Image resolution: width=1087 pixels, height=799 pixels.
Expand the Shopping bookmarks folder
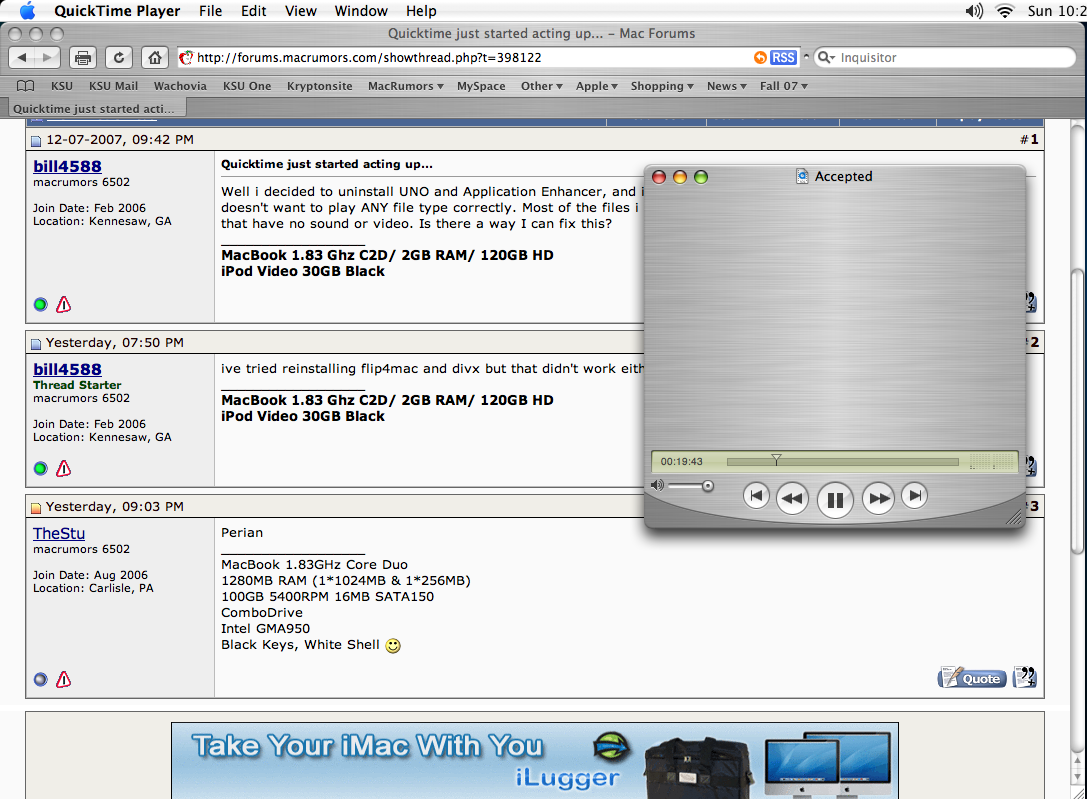click(662, 86)
